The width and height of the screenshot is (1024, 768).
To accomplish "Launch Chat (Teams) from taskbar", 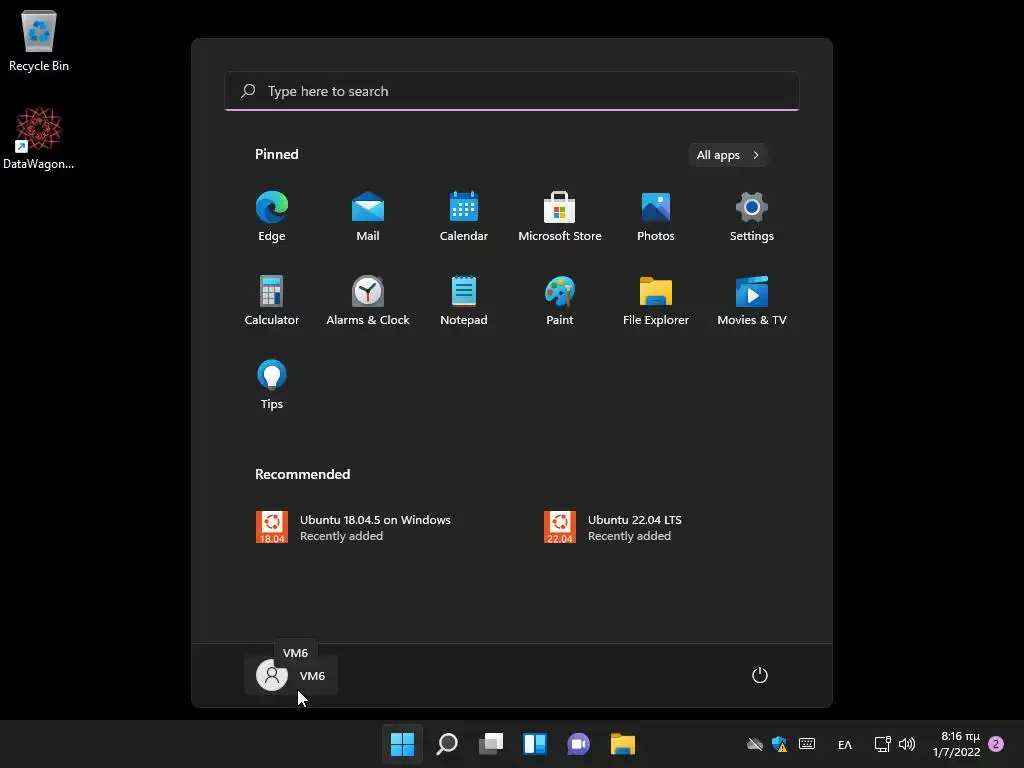I will point(579,744).
